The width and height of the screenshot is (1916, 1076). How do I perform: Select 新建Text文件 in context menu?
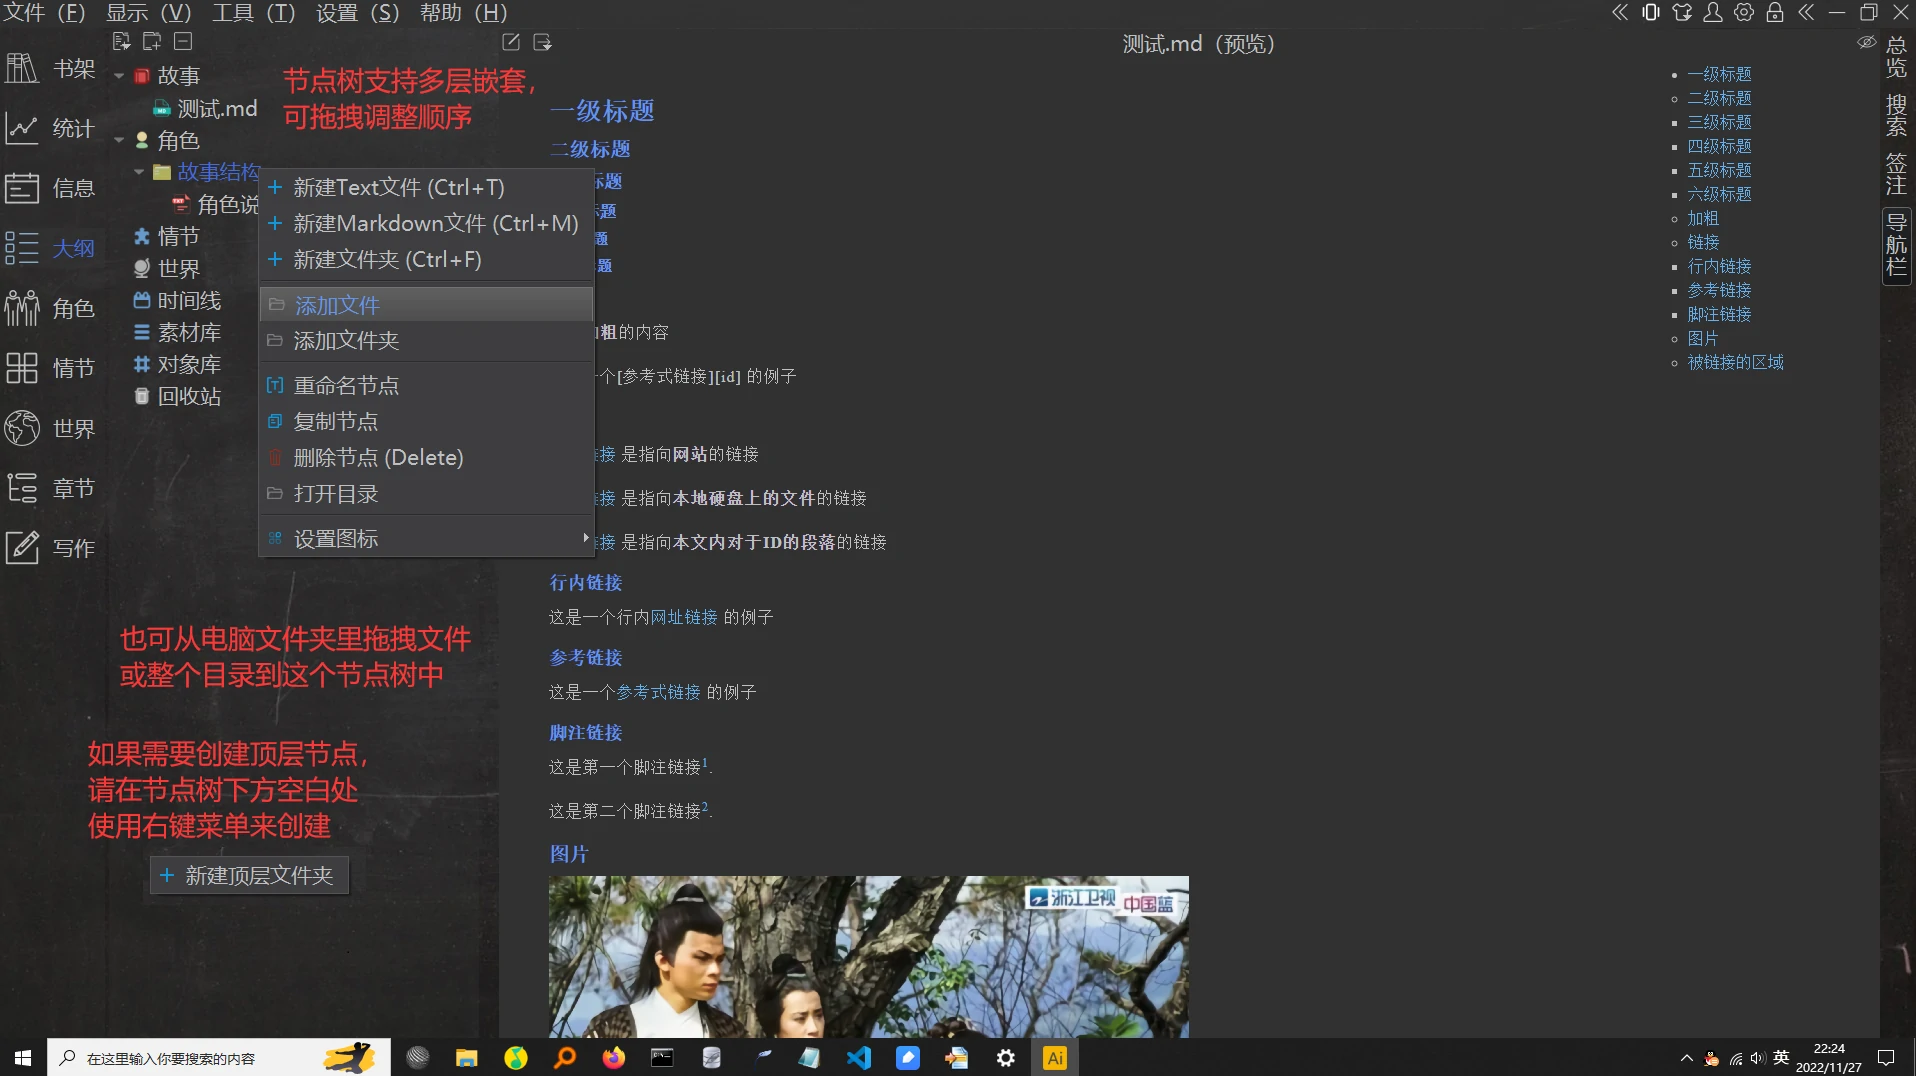pos(427,187)
